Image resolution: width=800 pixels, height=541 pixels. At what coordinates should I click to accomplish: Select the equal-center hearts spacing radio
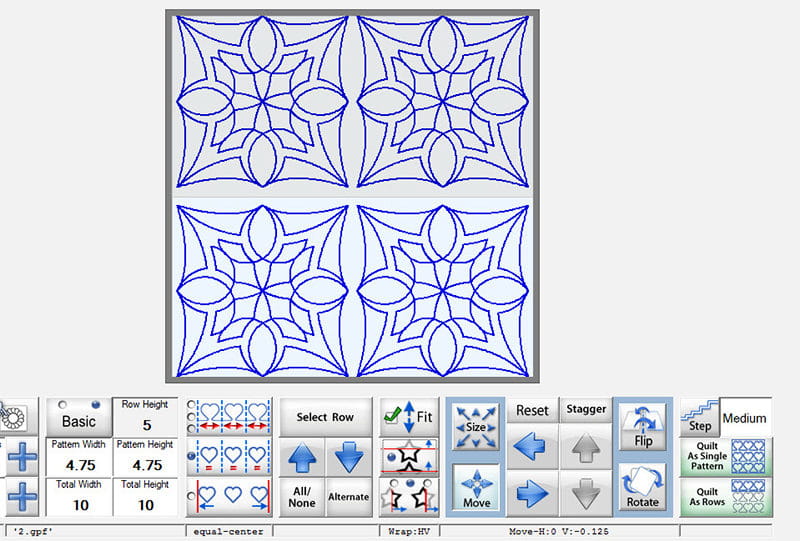point(191,456)
